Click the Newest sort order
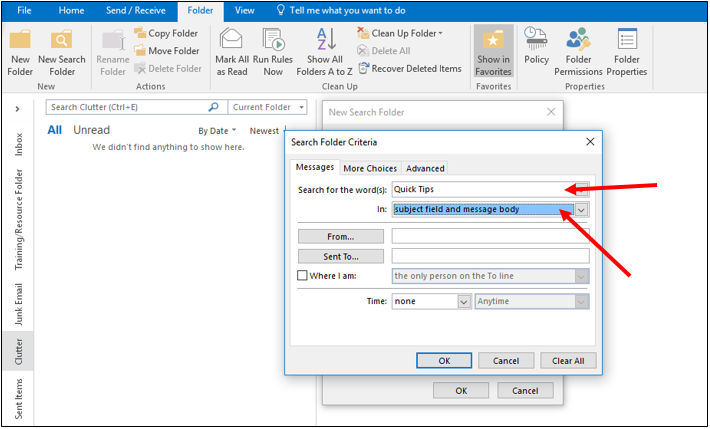Viewport: 710px width, 429px height. (x=264, y=131)
